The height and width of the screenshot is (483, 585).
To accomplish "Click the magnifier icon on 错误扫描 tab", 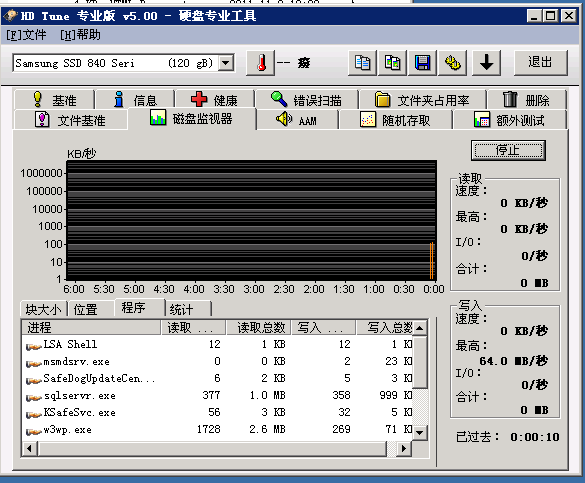I will point(279,99).
